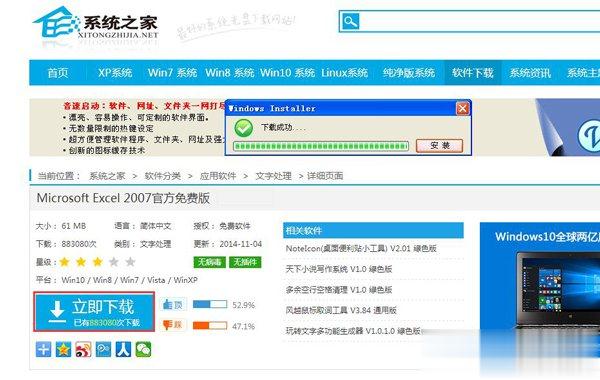Open 天下小说写作系统 V1.0 link
Screen dimensions: 600x380
(339, 269)
